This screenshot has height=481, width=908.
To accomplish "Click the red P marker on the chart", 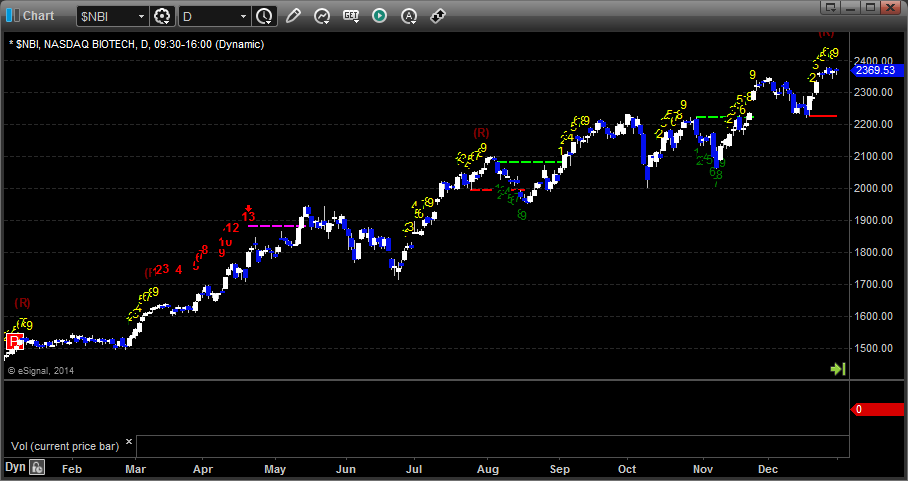I will click(14, 342).
